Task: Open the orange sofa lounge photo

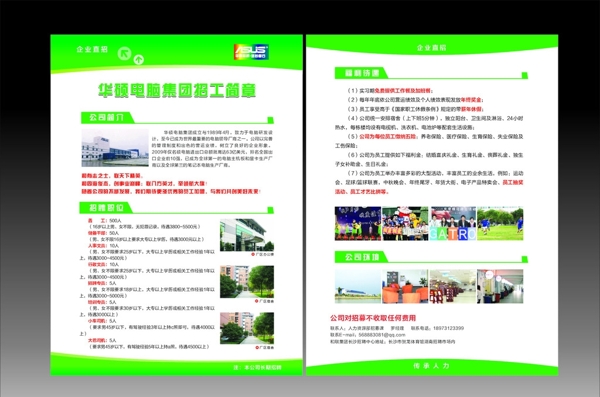Action: (405, 286)
